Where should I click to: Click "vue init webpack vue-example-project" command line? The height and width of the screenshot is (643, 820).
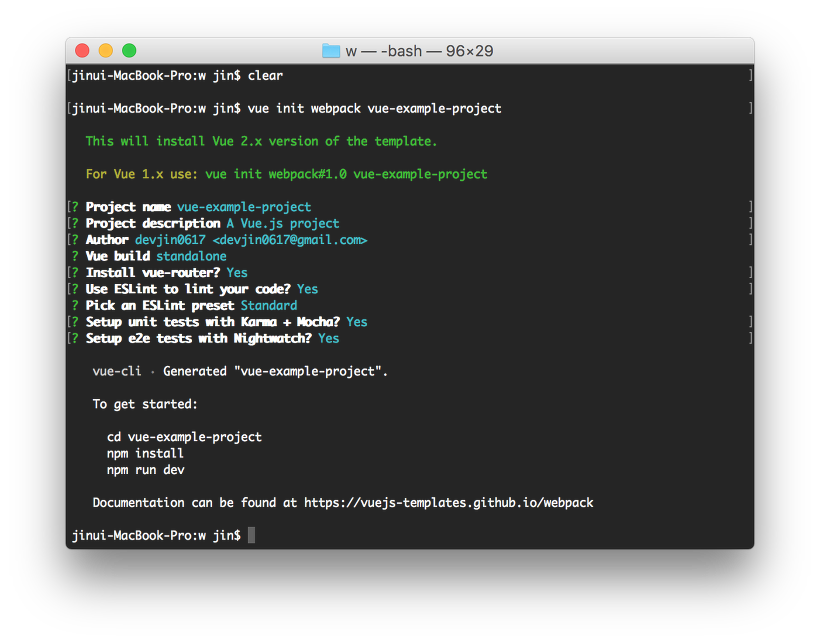(374, 109)
